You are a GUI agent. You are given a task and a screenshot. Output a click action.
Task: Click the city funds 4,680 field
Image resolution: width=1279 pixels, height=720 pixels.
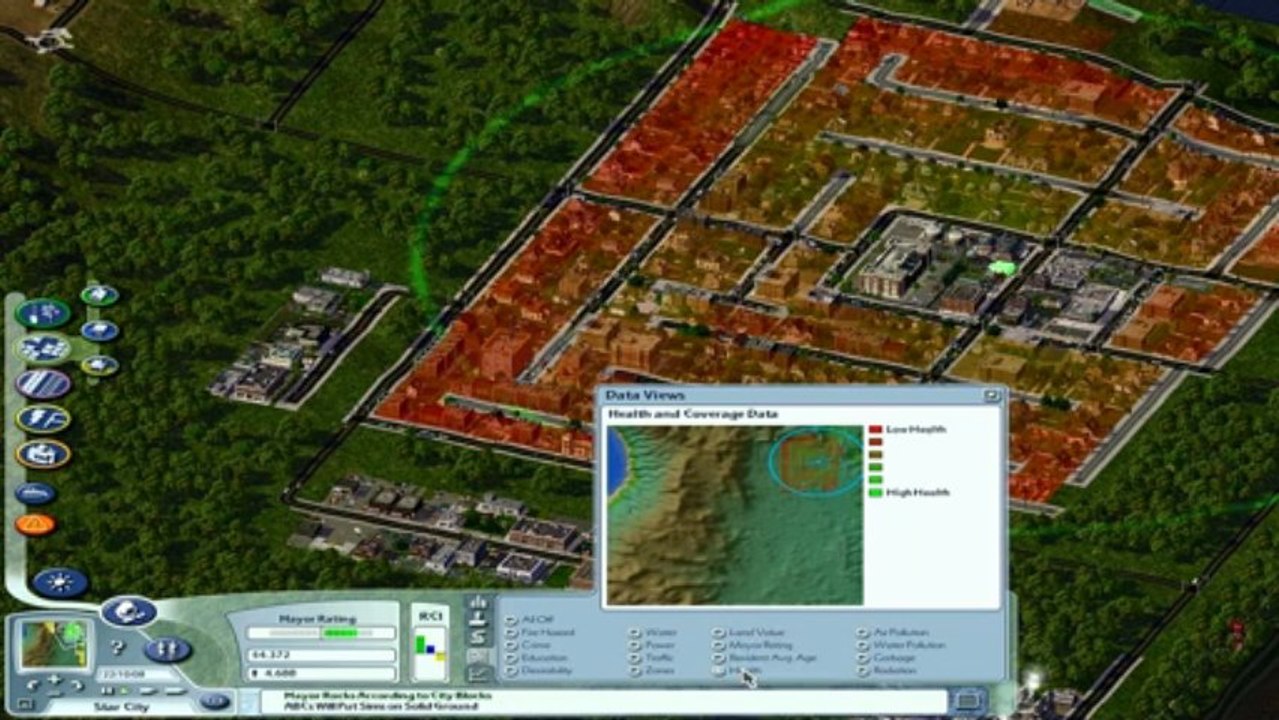pyautogui.click(x=321, y=674)
